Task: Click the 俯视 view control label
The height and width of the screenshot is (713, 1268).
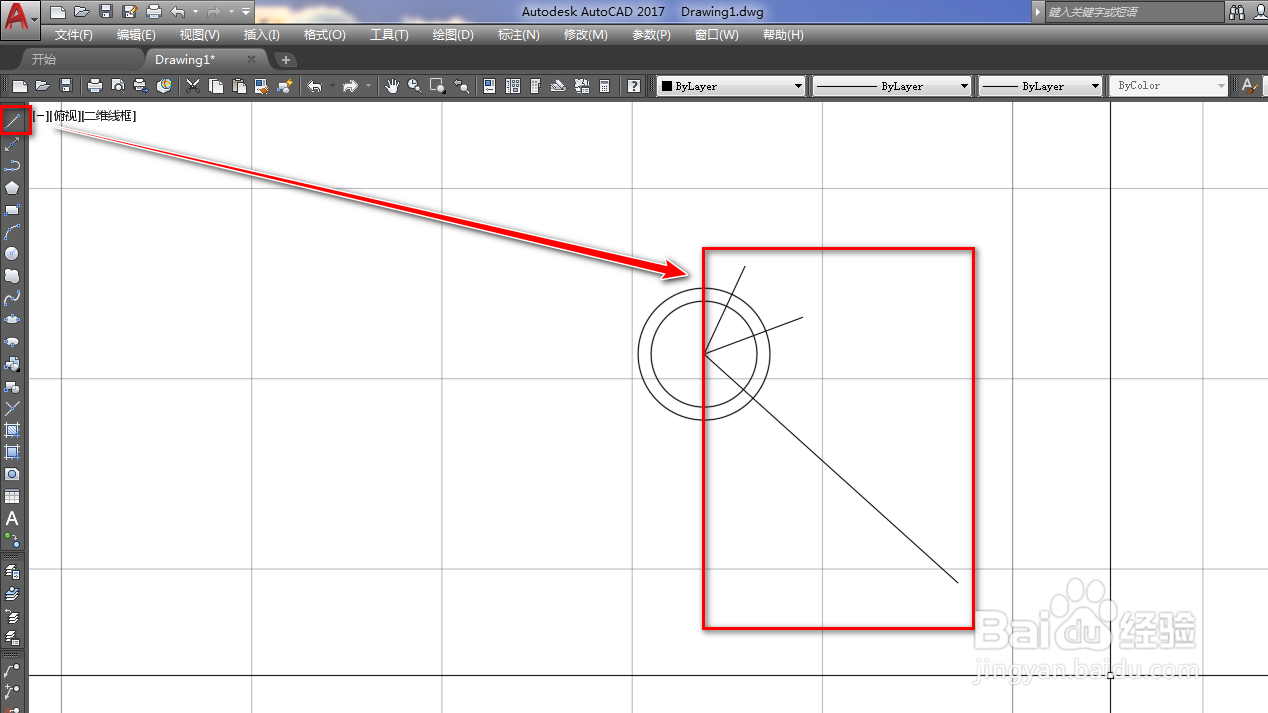Action: 64,116
